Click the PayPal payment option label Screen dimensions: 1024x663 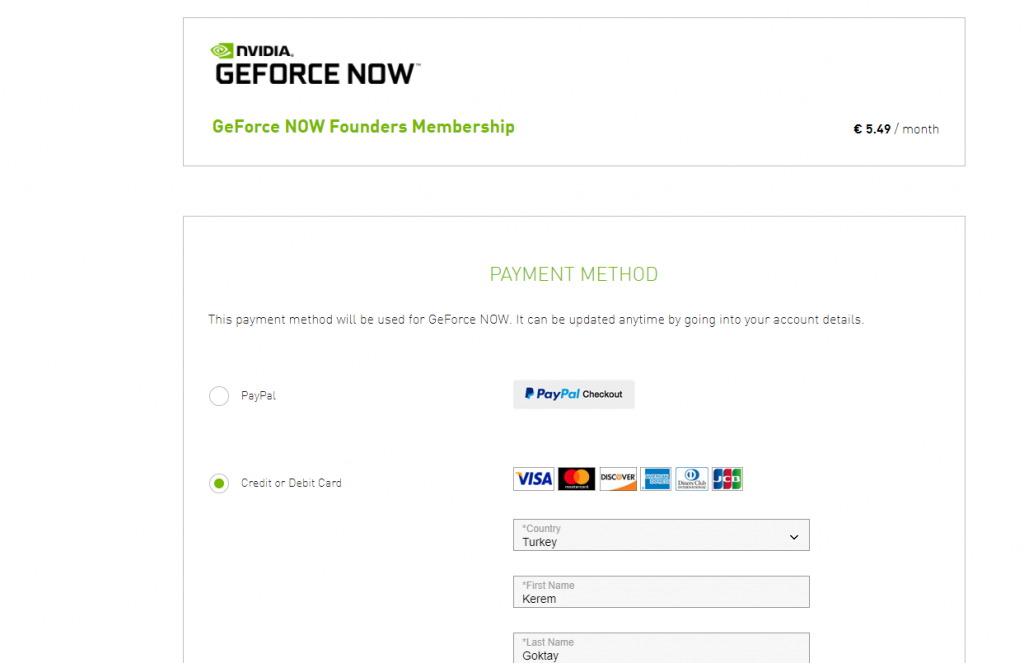(258, 396)
